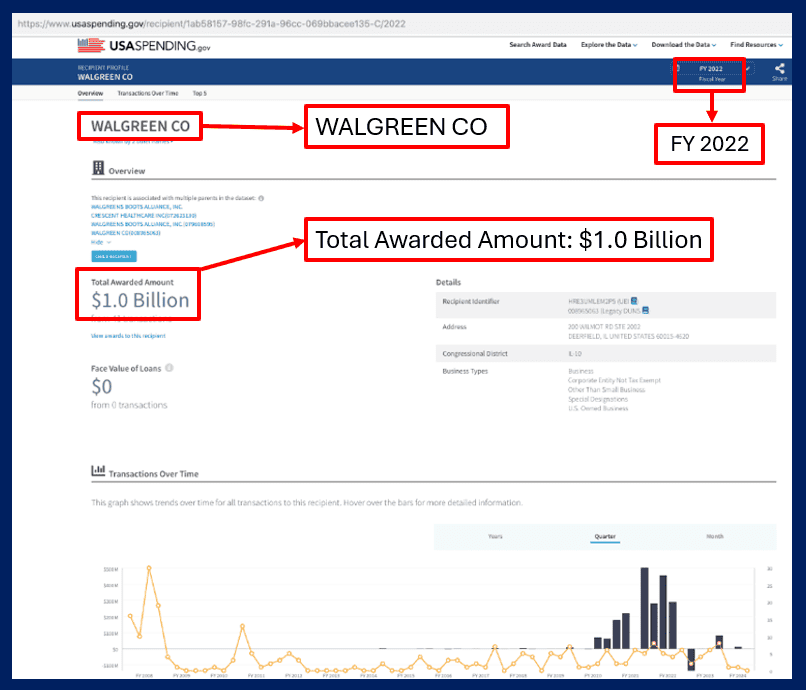
Task: Click copy icon next to UEI identifier
Action: [x=634, y=301]
